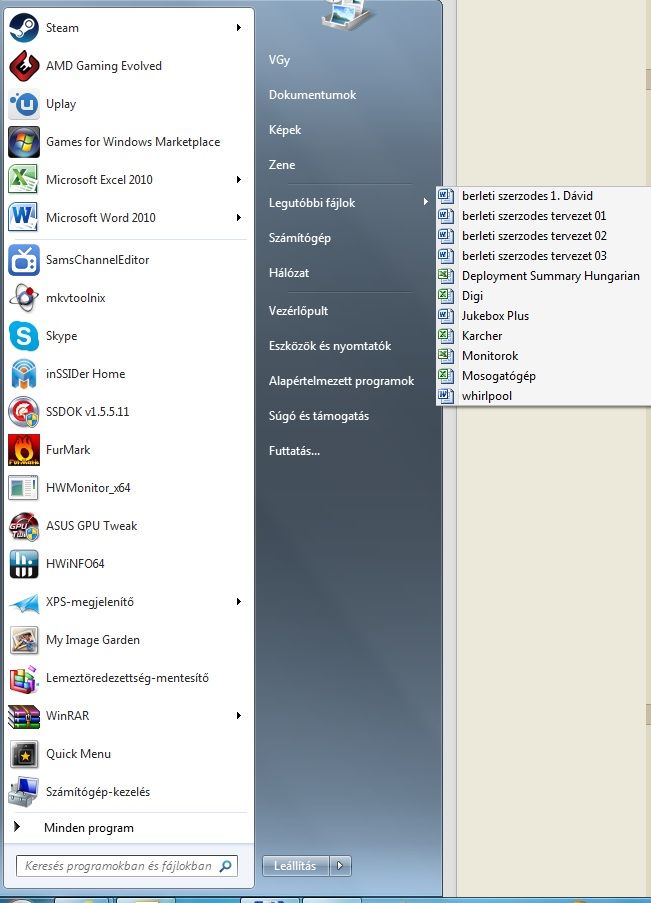Open the Skype icon

(x=24, y=336)
